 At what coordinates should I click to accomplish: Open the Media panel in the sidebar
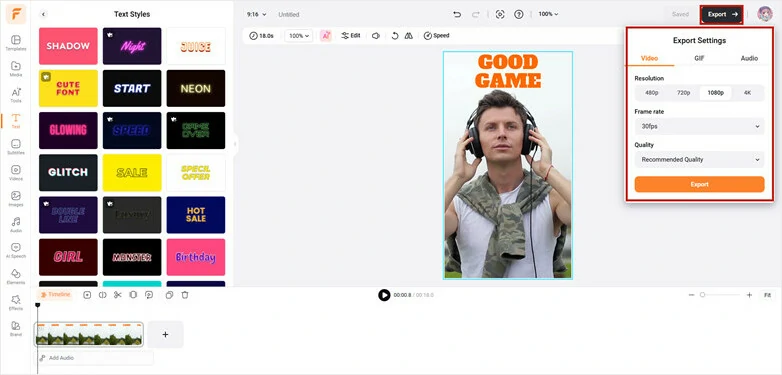(15, 69)
